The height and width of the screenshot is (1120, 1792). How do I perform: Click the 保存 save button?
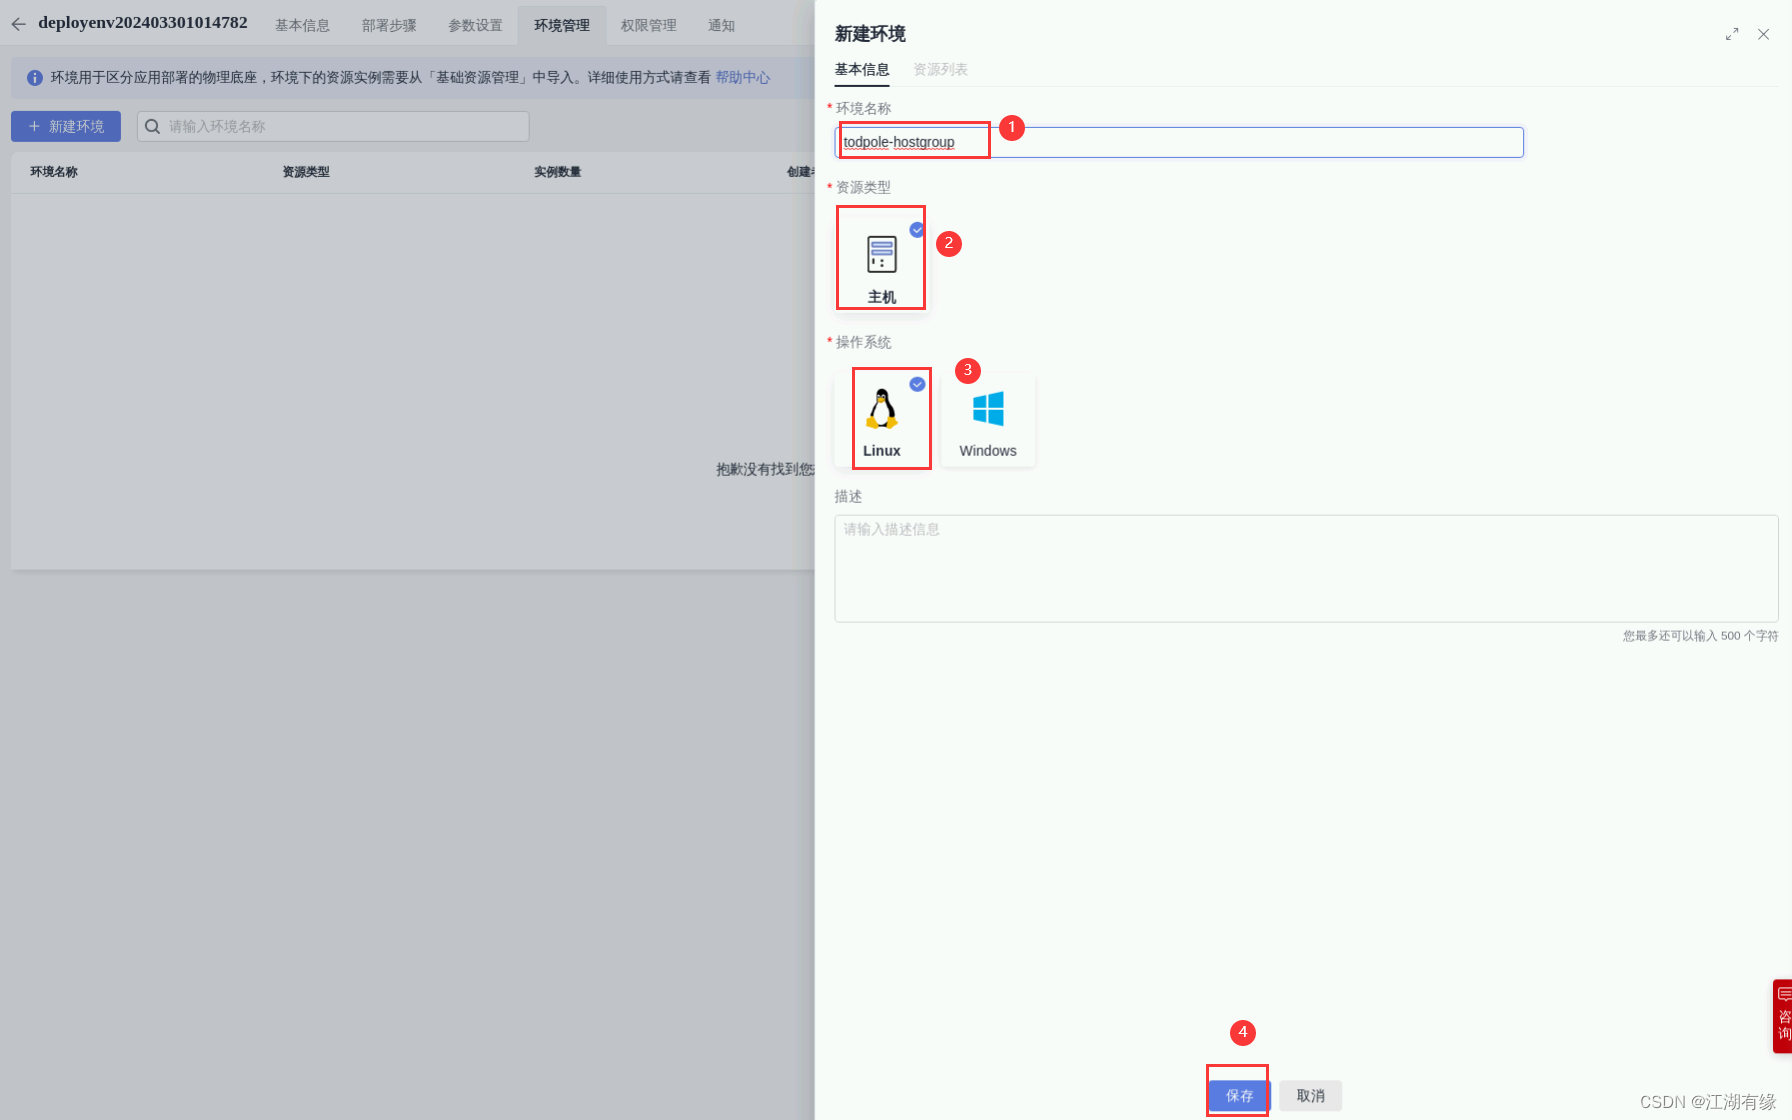coord(1238,1095)
